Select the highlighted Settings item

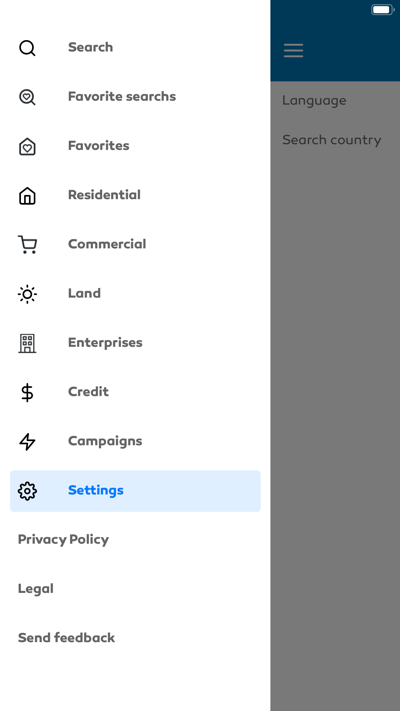(135, 491)
